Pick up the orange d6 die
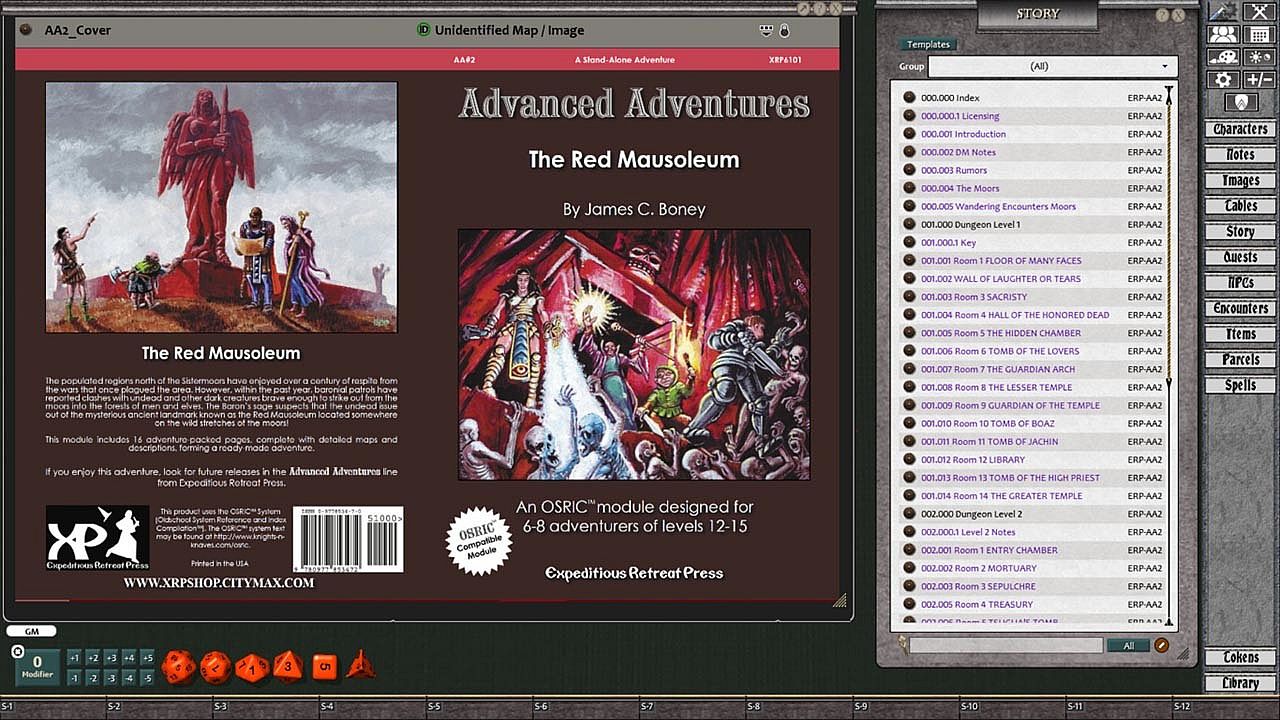The width and height of the screenshot is (1280, 720). 324,667
